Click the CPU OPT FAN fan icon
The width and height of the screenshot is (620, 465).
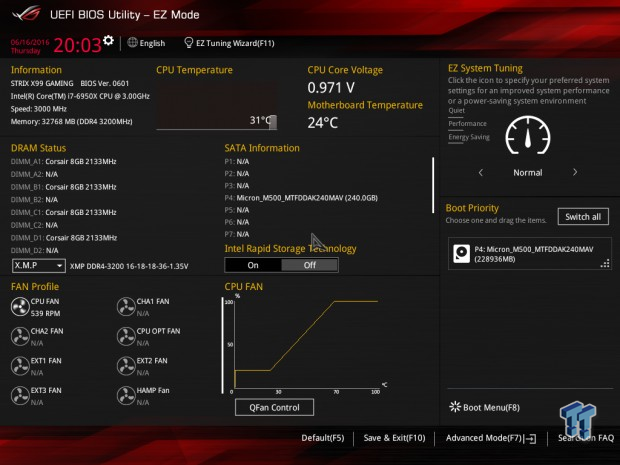(126, 336)
